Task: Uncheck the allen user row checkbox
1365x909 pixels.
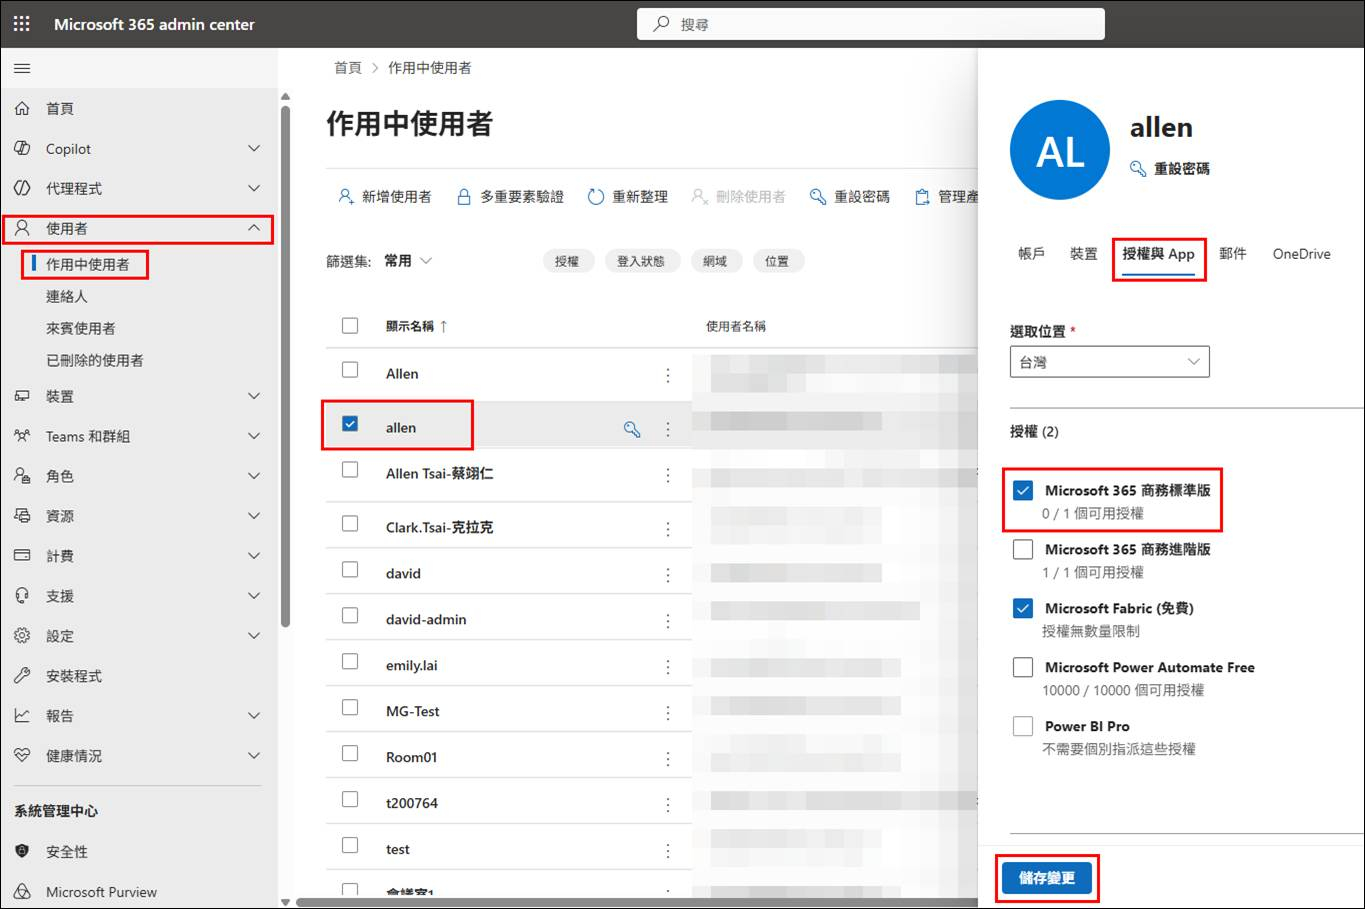Action: pos(350,423)
